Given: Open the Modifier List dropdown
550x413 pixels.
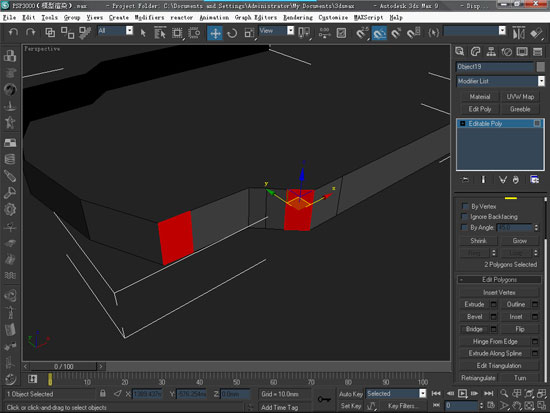Looking at the screenshot, I should pyautogui.click(x=501, y=81).
